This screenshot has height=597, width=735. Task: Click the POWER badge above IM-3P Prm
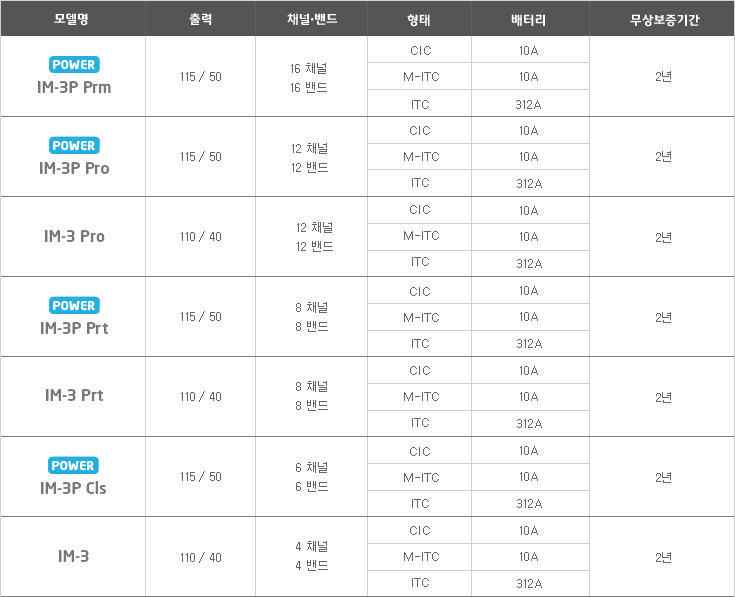pos(74,65)
